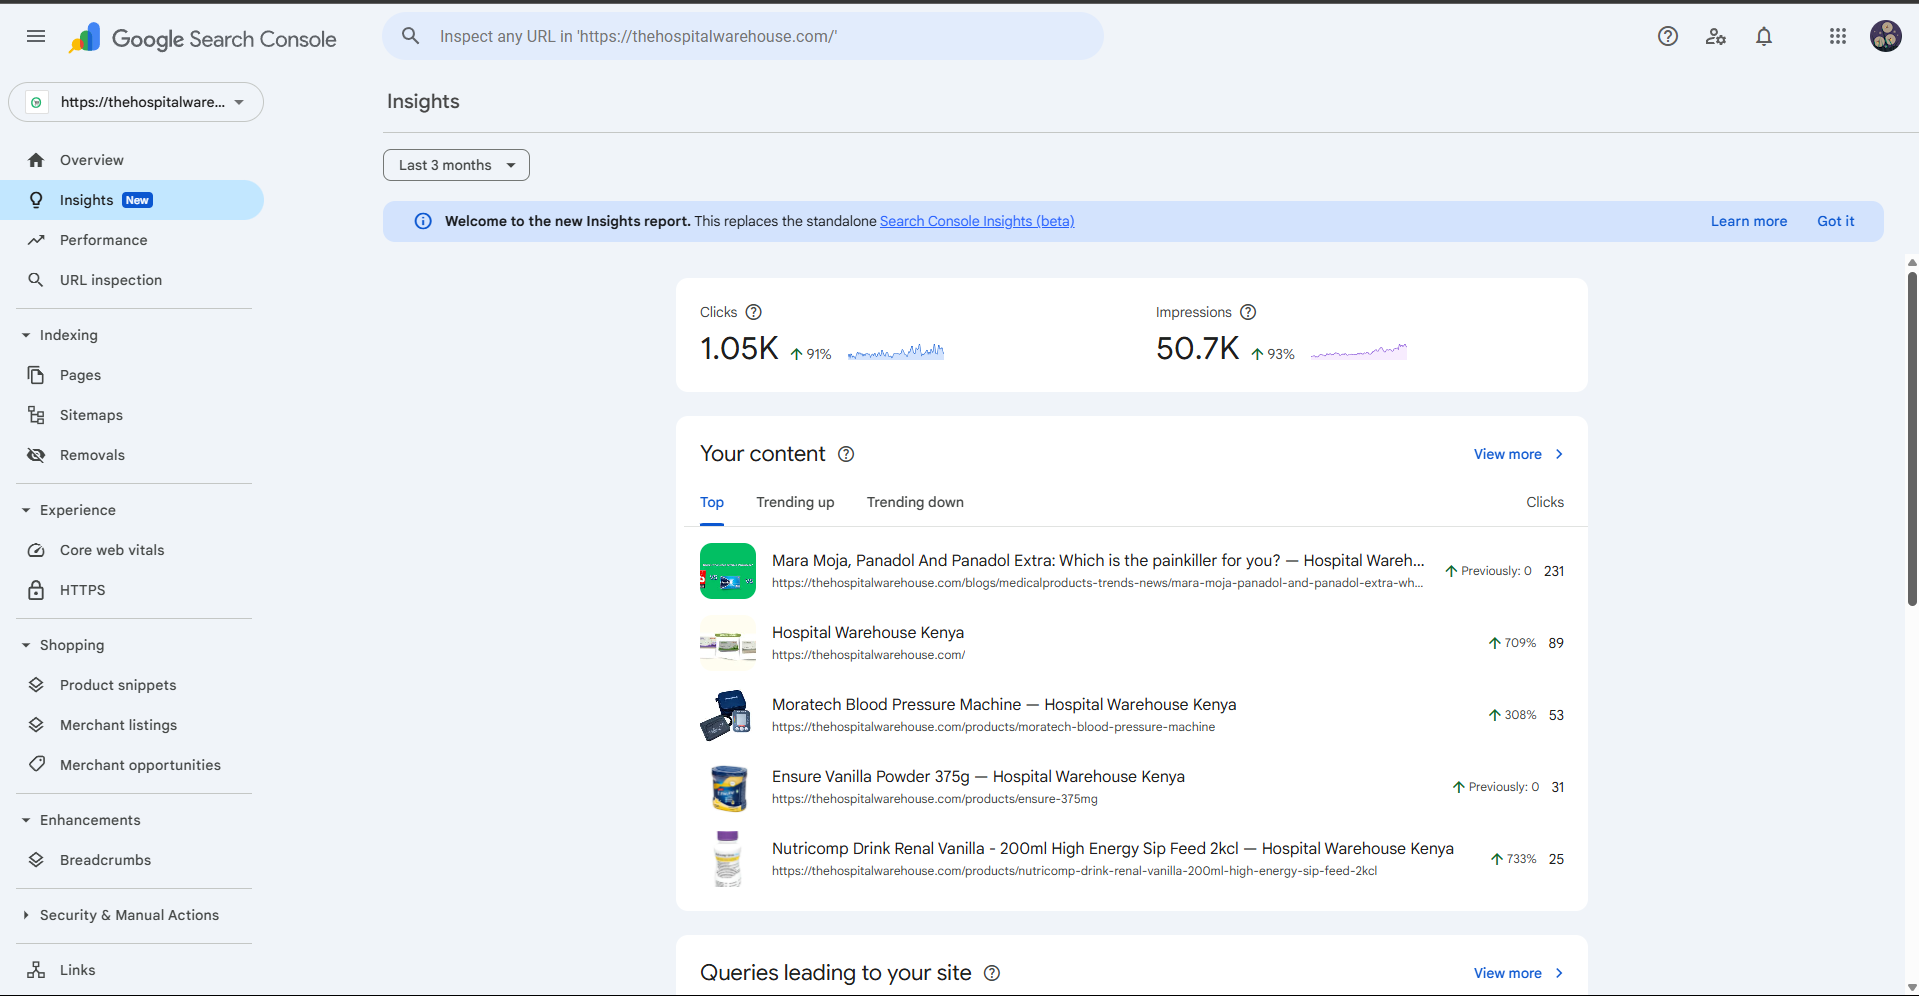The height and width of the screenshot is (996, 1919).
Task: Dismiss the banner with Got it
Action: point(1835,221)
